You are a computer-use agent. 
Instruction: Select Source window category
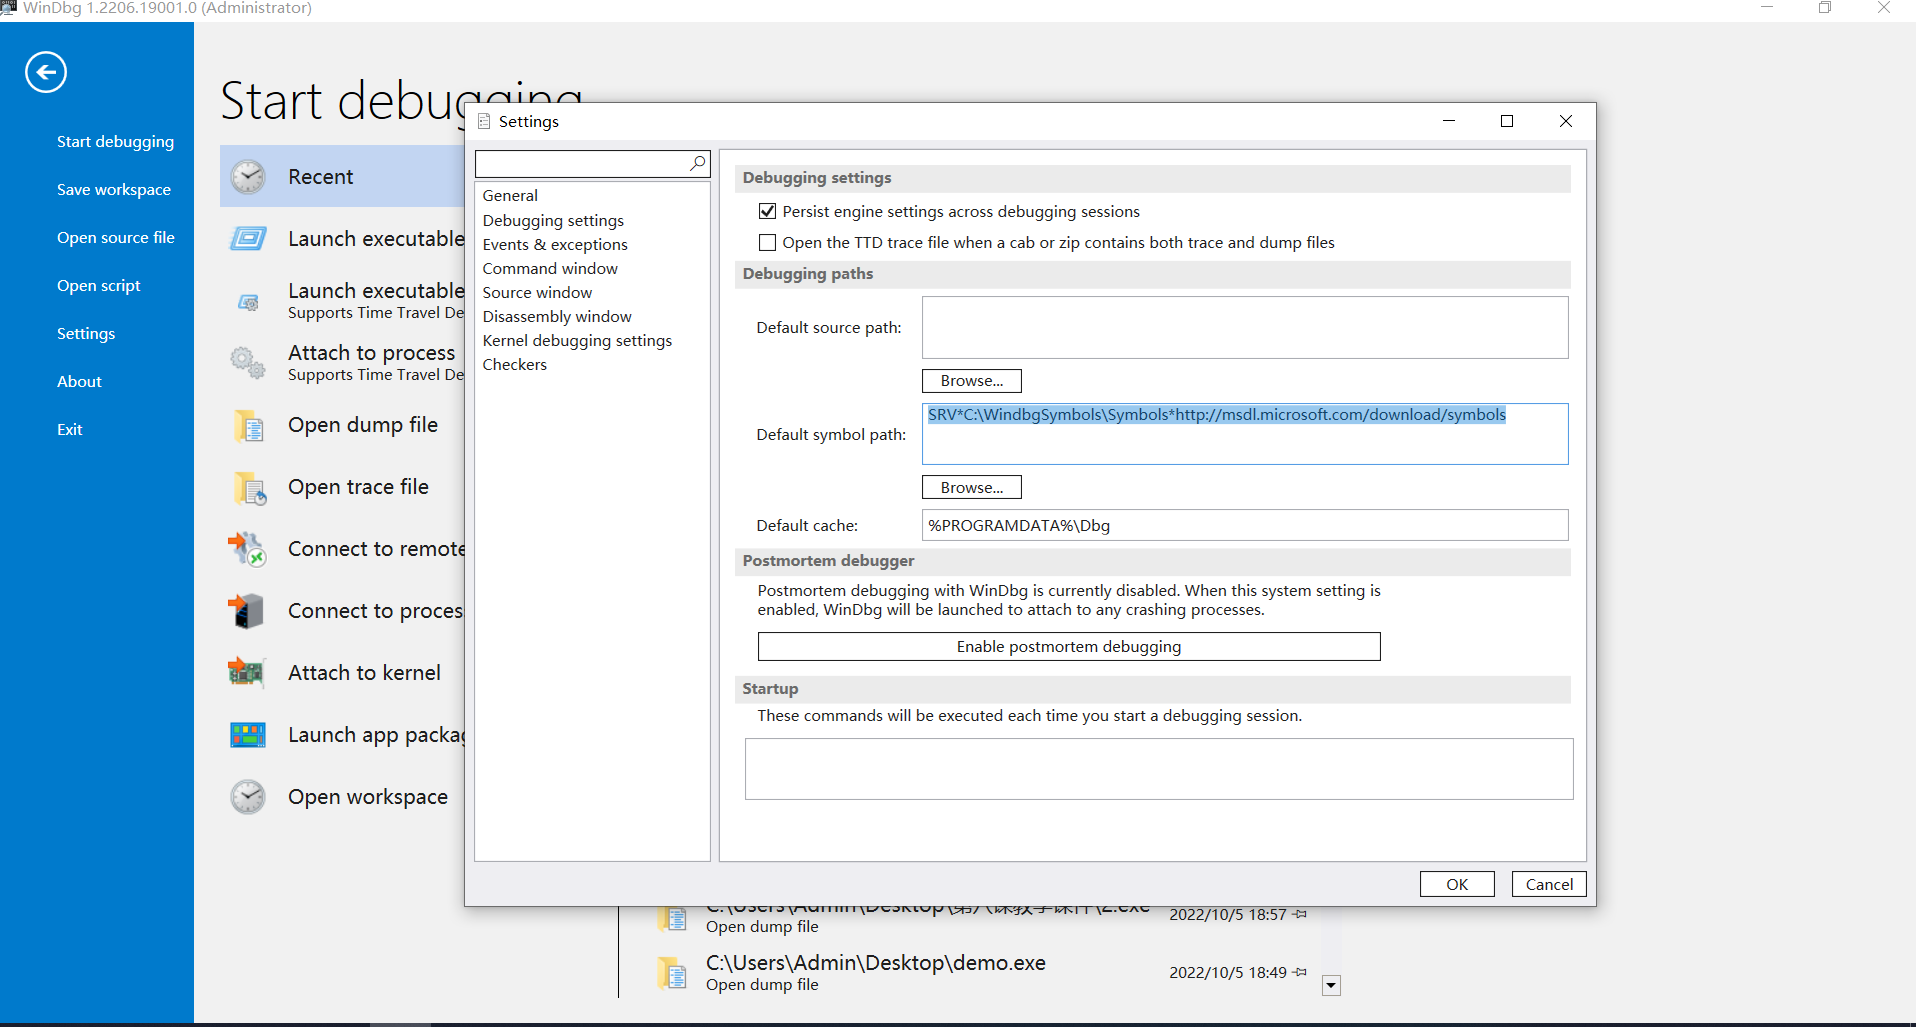[537, 292]
